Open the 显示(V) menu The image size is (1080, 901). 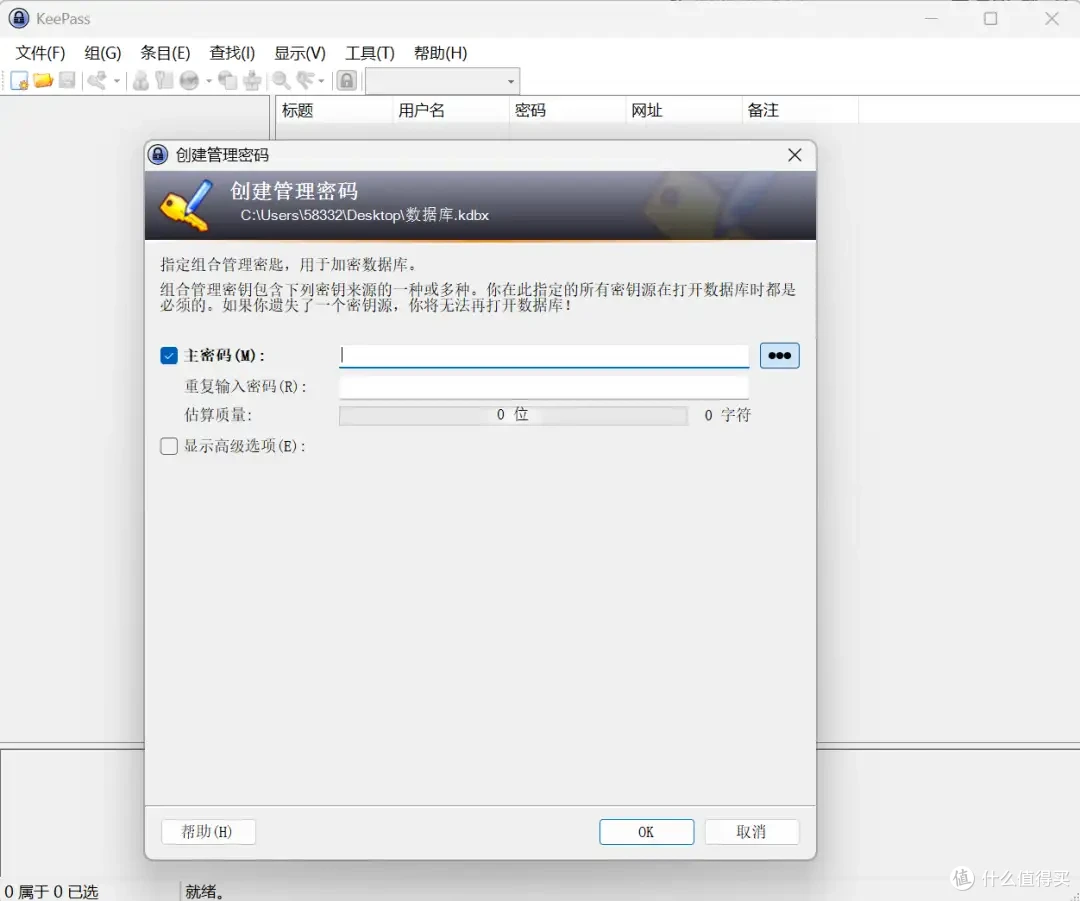(300, 53)
